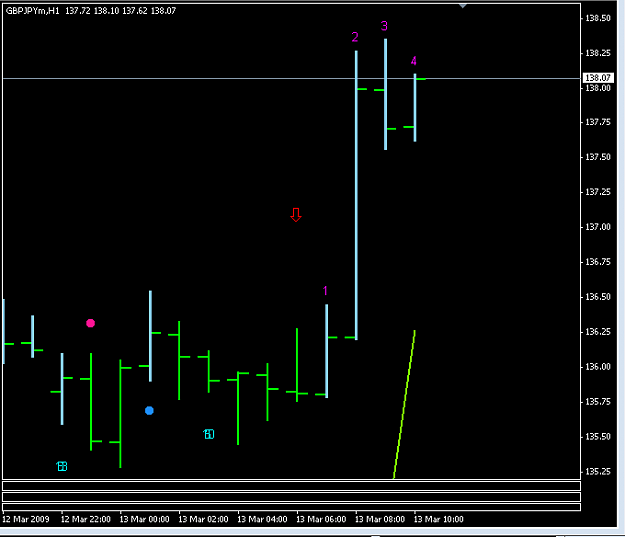Click the cyan label near 135.25 level
The height and width of the screenshot is (537, 625).
click(x=62, y=466)
